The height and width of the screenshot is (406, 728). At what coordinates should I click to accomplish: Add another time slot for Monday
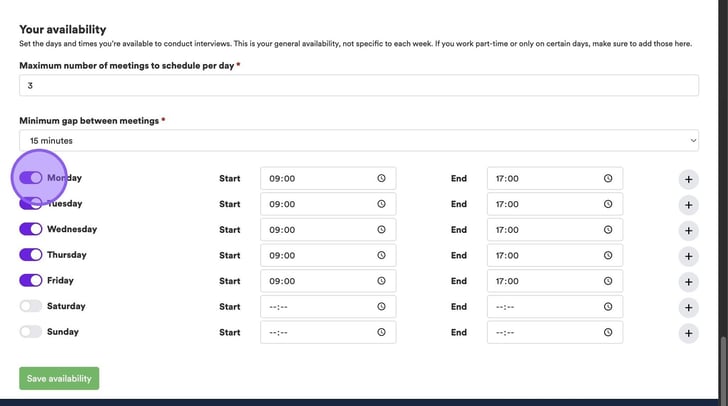688,179
